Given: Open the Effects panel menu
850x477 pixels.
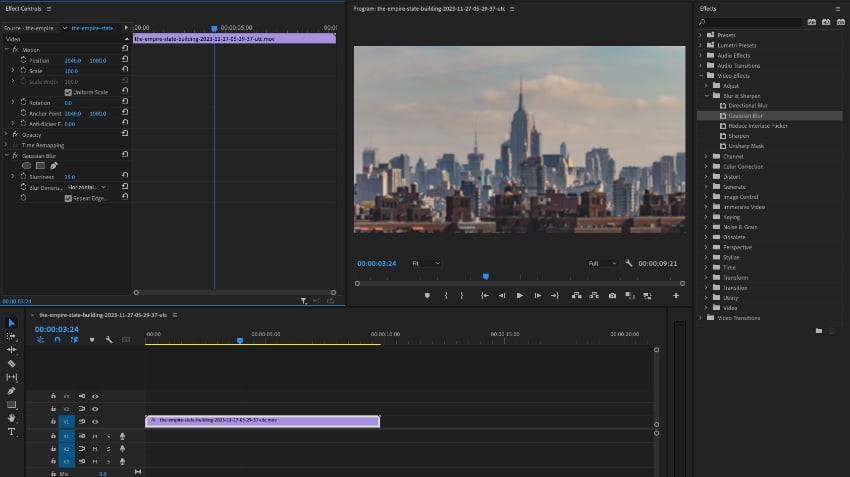Looking at the screenshot, I should tap(838, 9).
